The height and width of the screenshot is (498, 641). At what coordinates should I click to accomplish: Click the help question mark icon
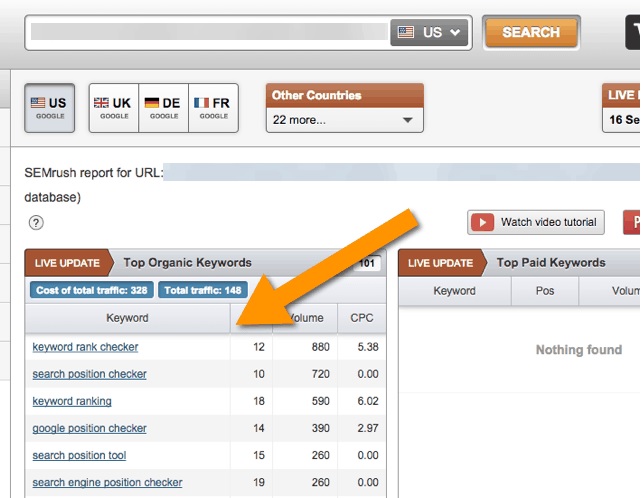[x=37, y=223]
